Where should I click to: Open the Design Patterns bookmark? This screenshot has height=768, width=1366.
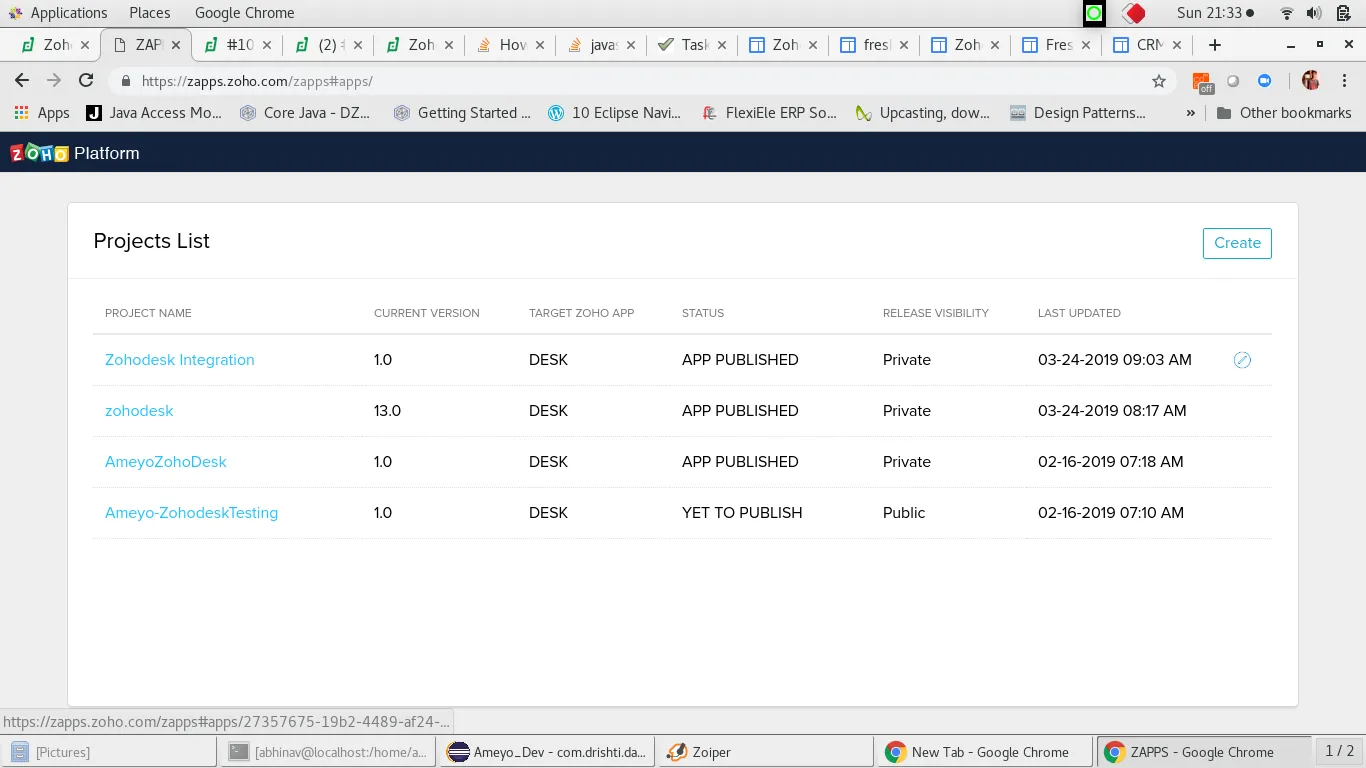coord(1078,113)
